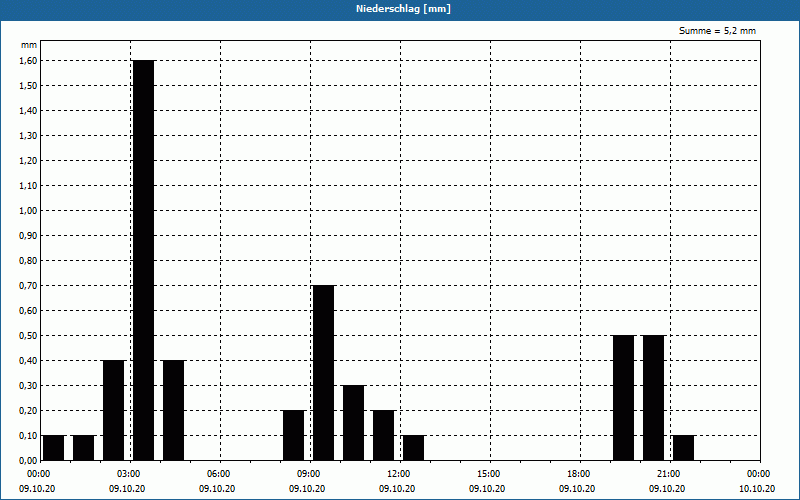Click the 0,00 y-axis label
The image size is (800, 500).
pos(28,461)
